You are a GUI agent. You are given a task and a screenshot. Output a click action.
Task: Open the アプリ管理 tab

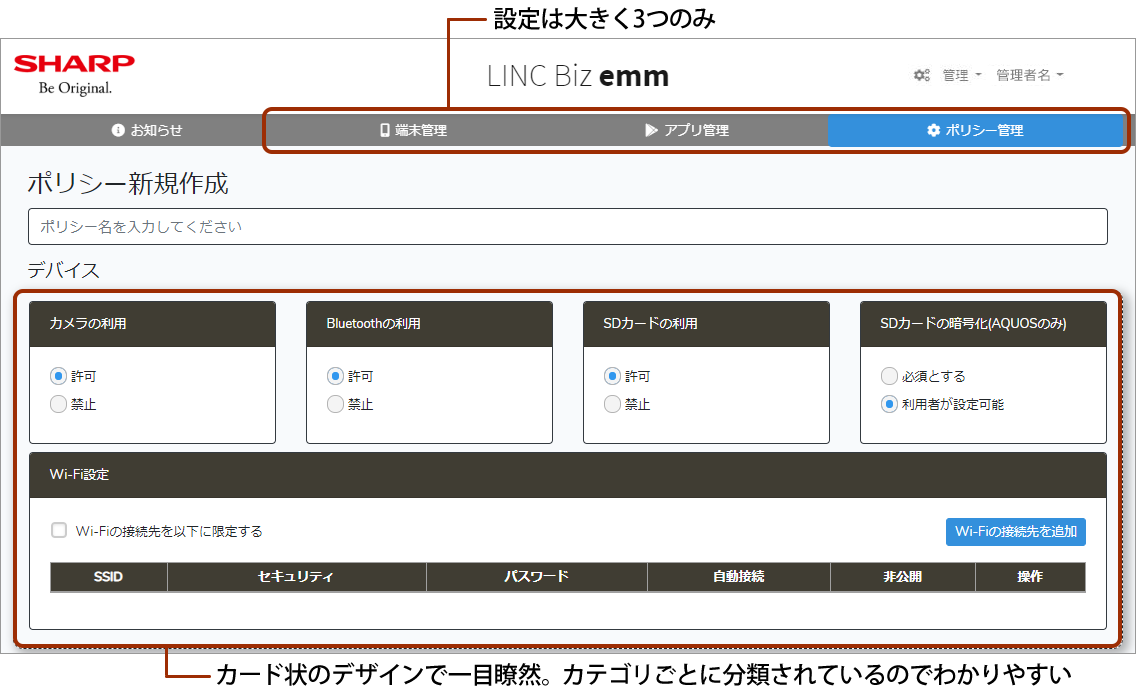687,130
